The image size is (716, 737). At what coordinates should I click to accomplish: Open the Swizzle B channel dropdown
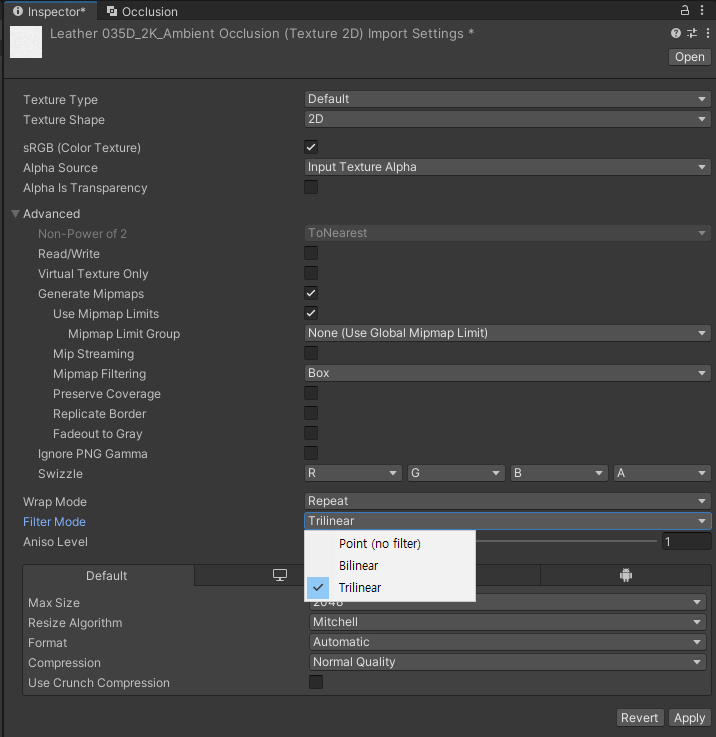tap(559, 473)
